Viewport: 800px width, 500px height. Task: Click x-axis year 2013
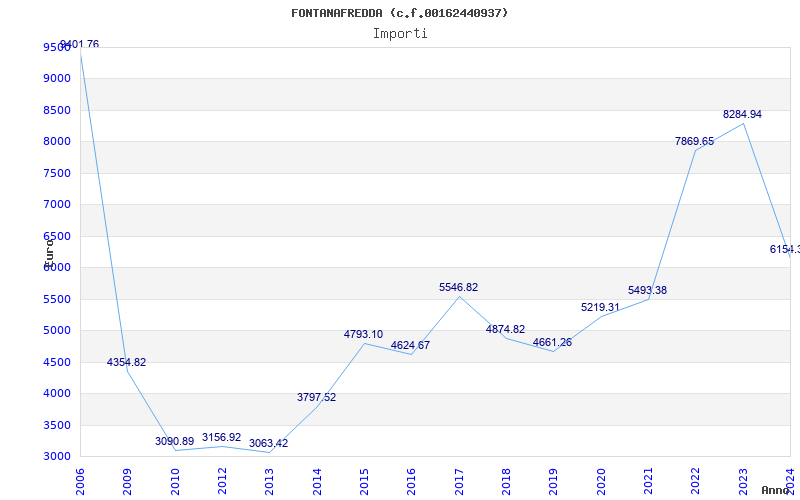coord(269,482)
